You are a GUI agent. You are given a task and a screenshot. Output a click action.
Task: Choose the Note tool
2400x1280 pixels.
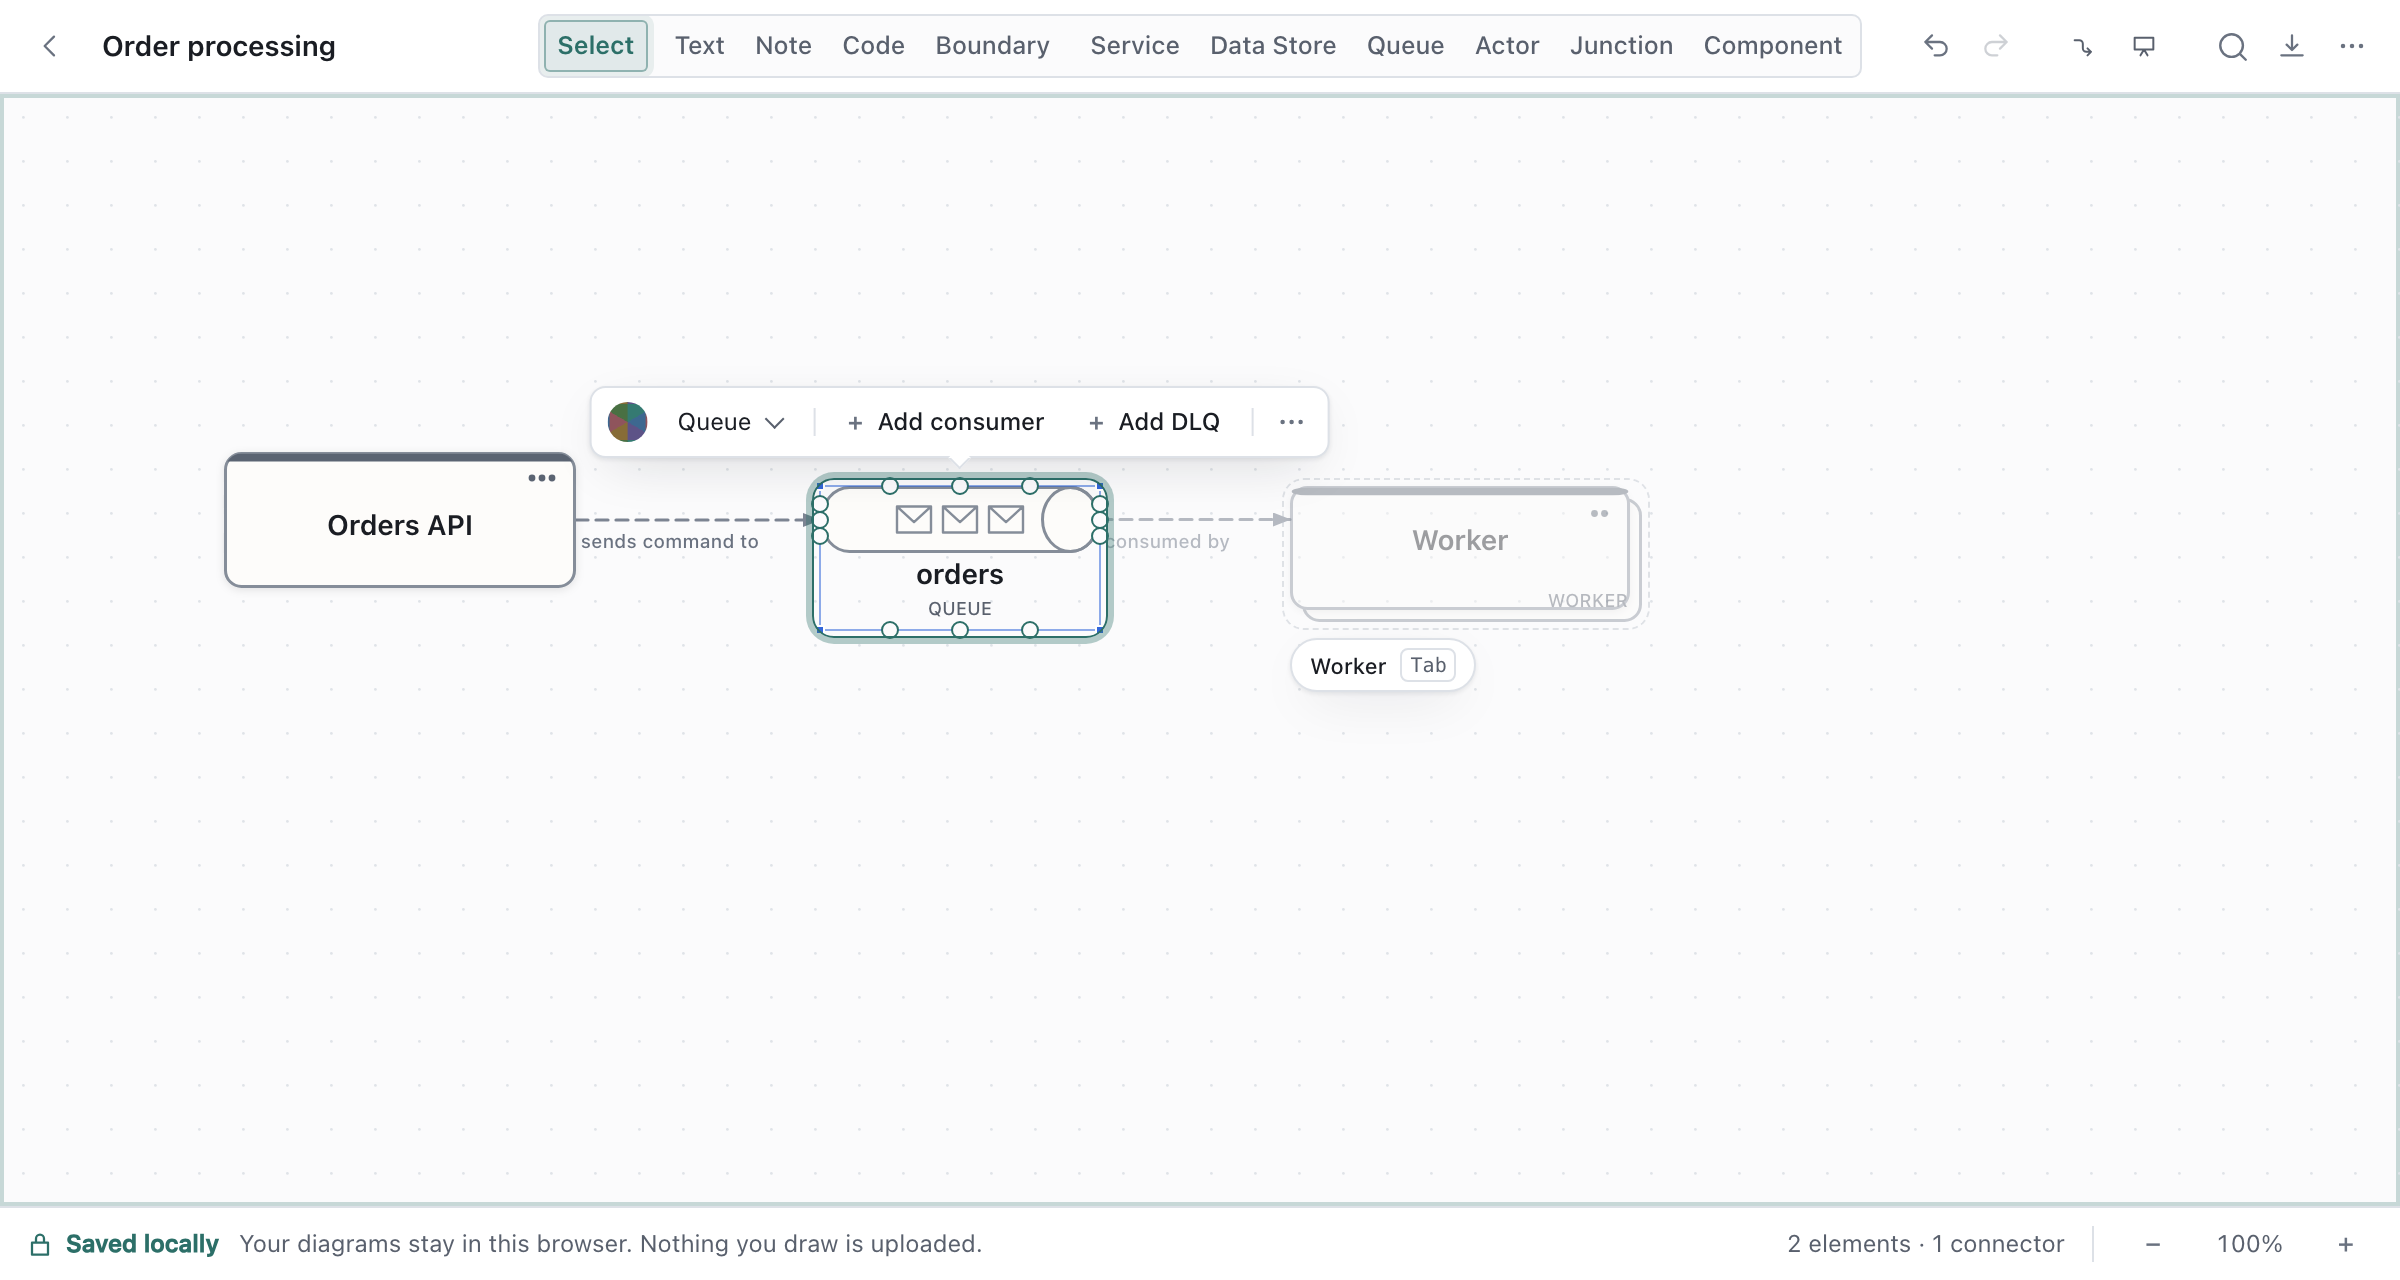(784, 46)
